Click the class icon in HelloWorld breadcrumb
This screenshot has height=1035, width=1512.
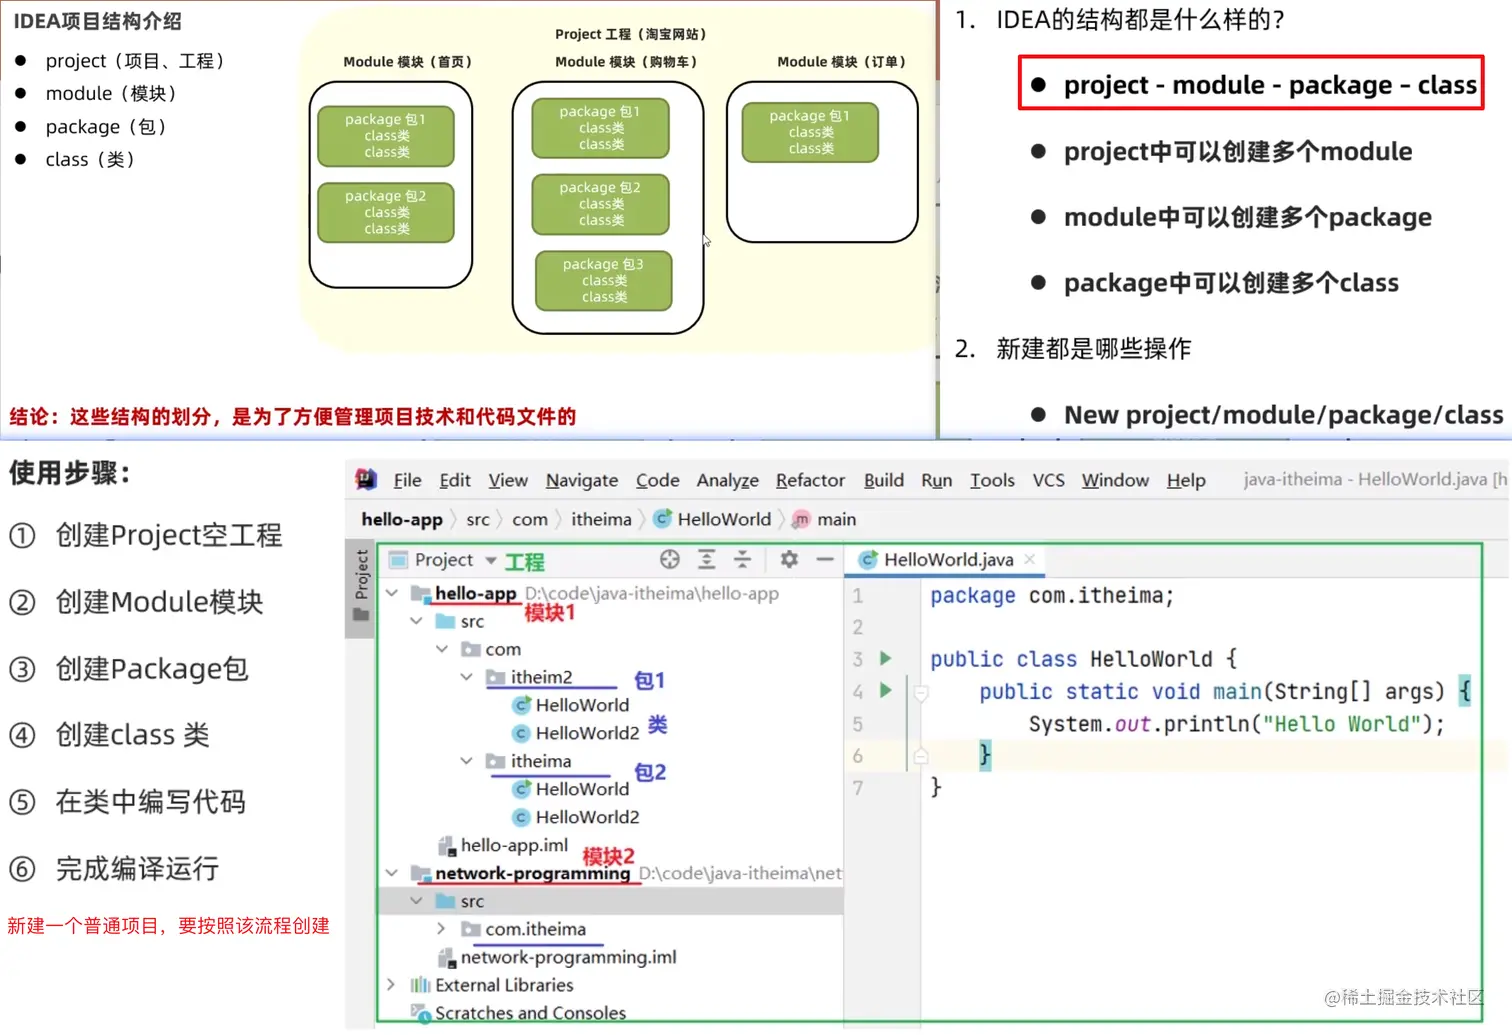(662, 519)
